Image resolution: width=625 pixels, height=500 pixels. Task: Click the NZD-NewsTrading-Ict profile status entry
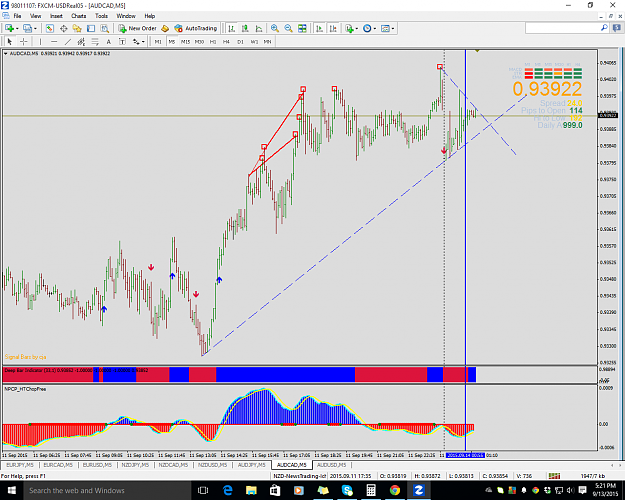pos(299,476)
